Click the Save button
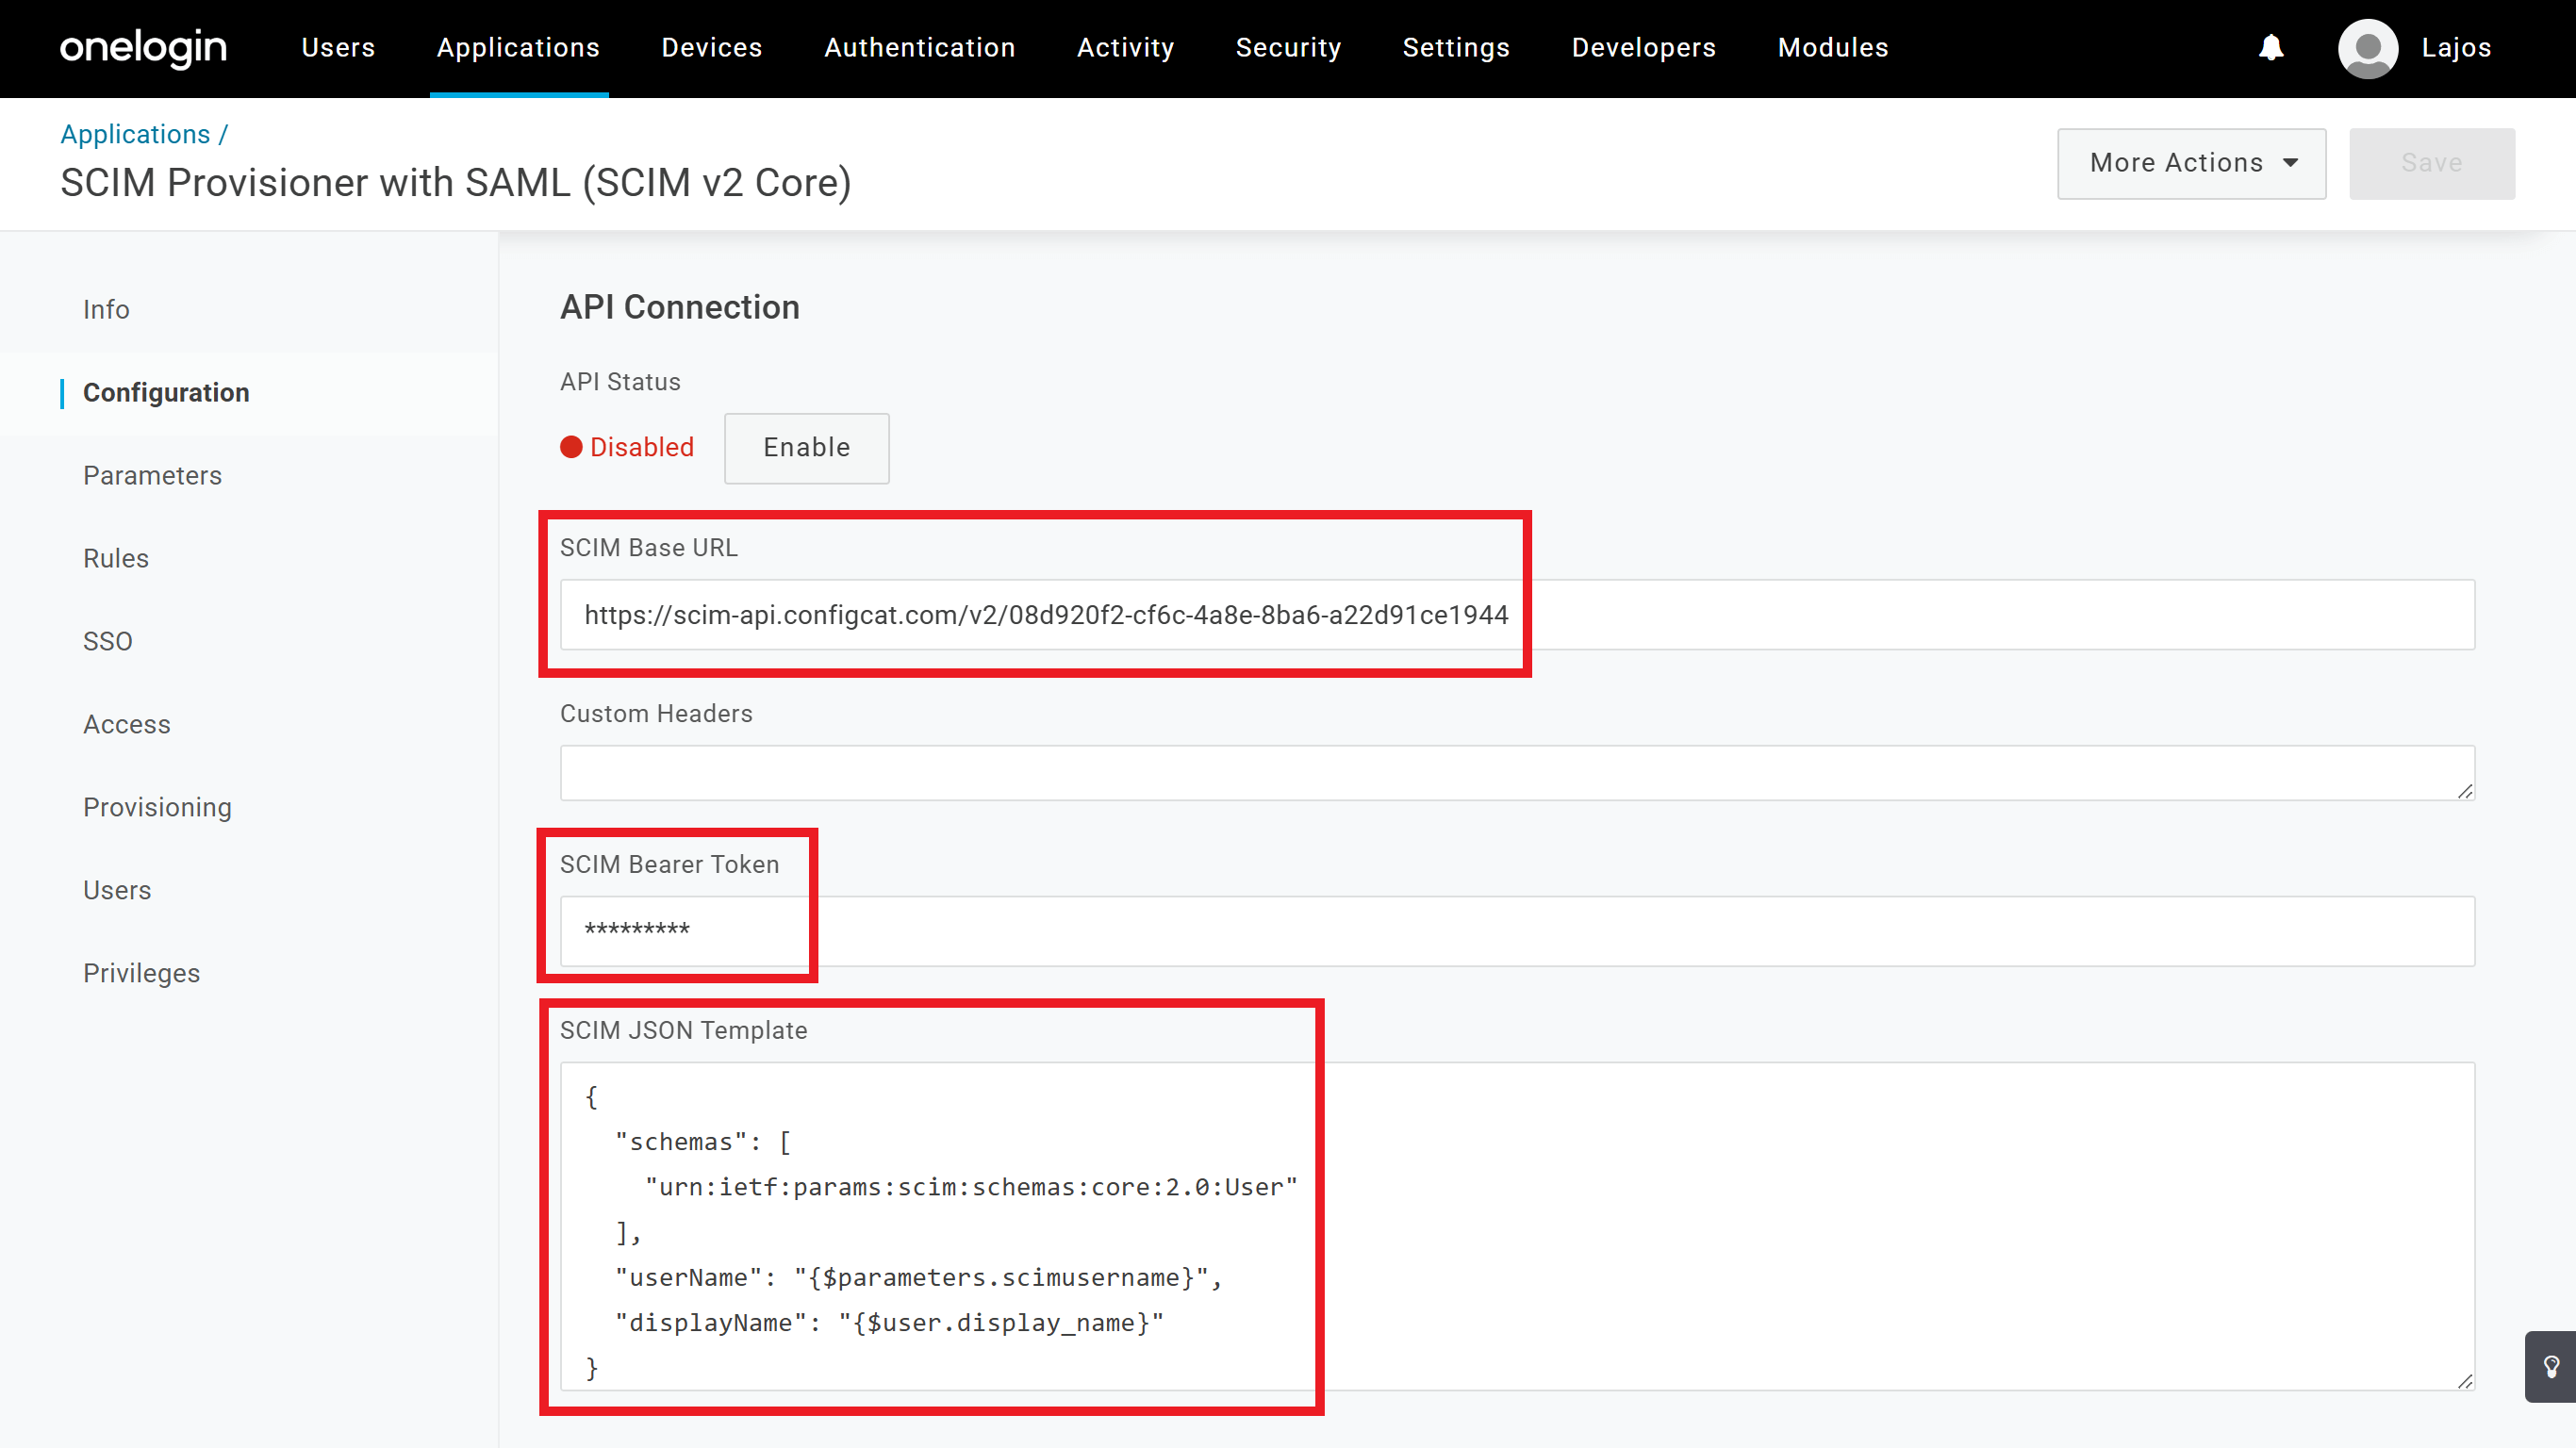 pyautogui.click(x=2432, y=163)
